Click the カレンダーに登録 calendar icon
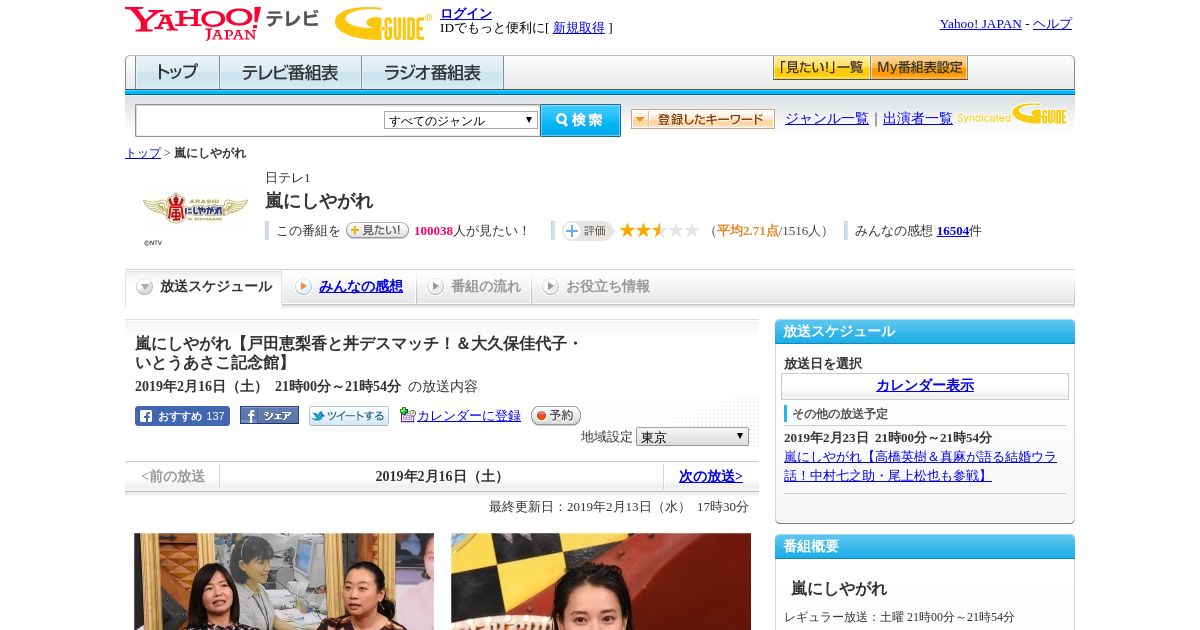This screenshot has height=630, width=1200. click(407, 415)
